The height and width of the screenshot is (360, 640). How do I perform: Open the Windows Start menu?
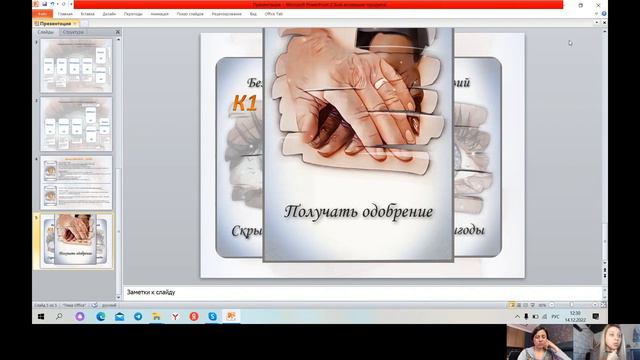coord(41,316)
